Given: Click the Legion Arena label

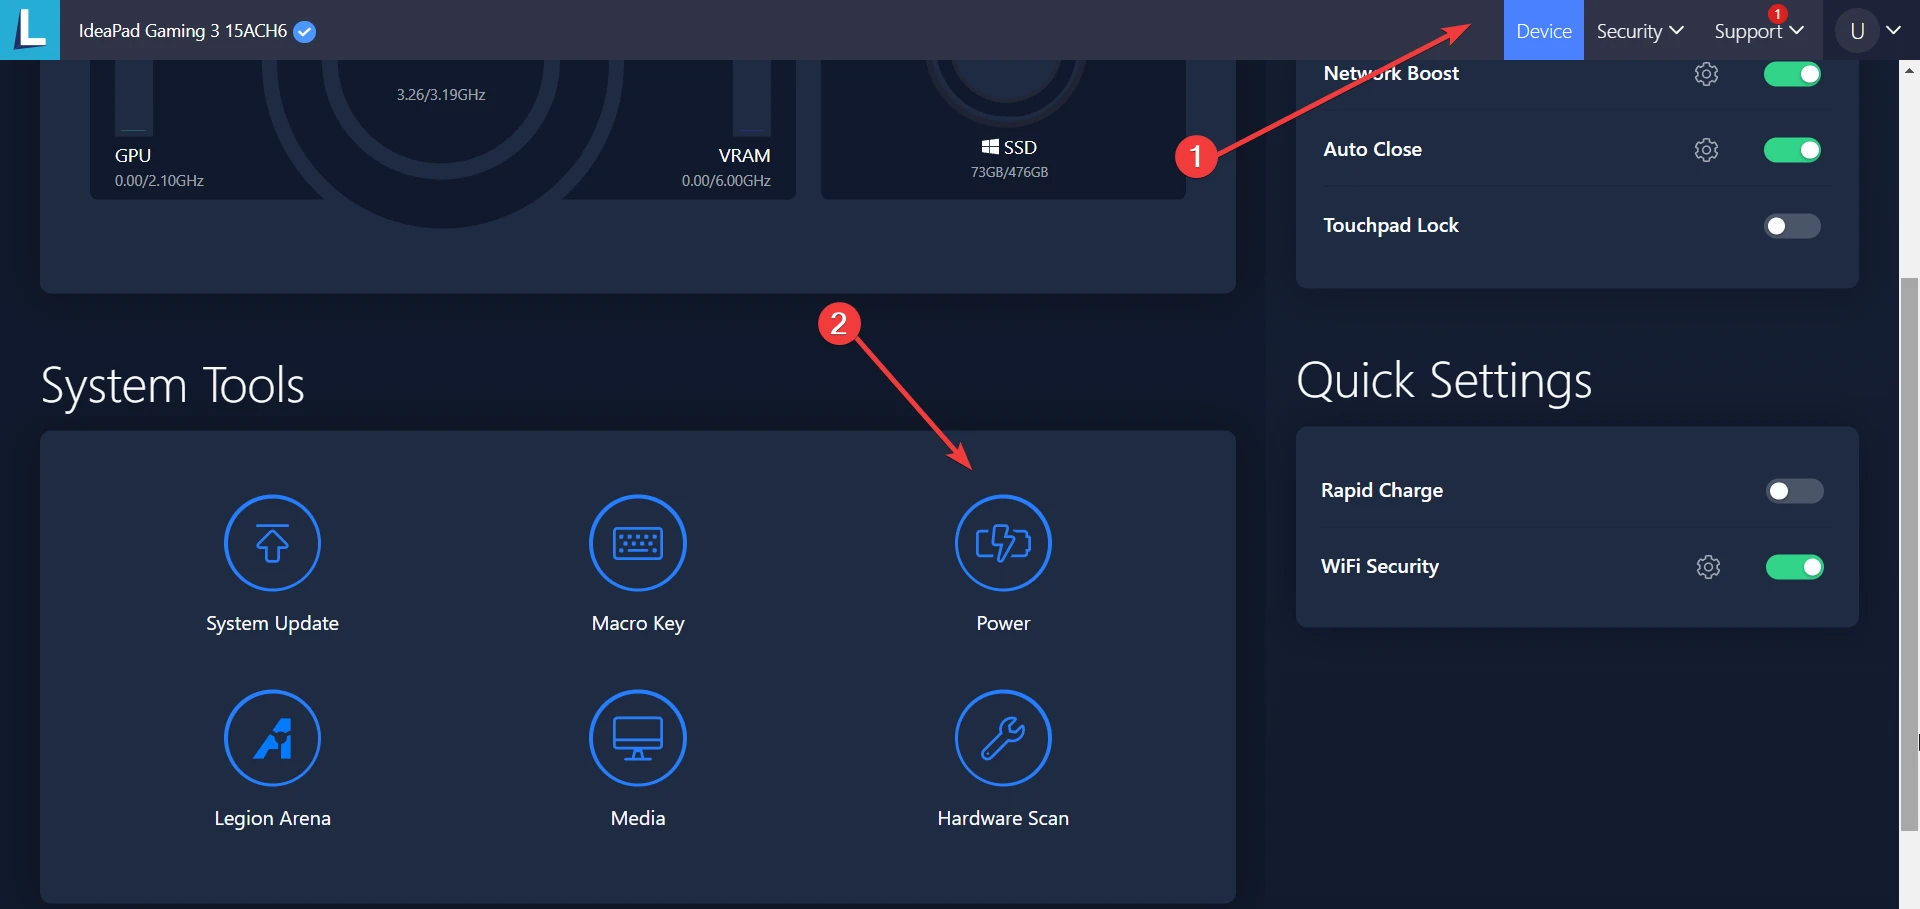Looking at the screenshot, I should pos(272,818).
